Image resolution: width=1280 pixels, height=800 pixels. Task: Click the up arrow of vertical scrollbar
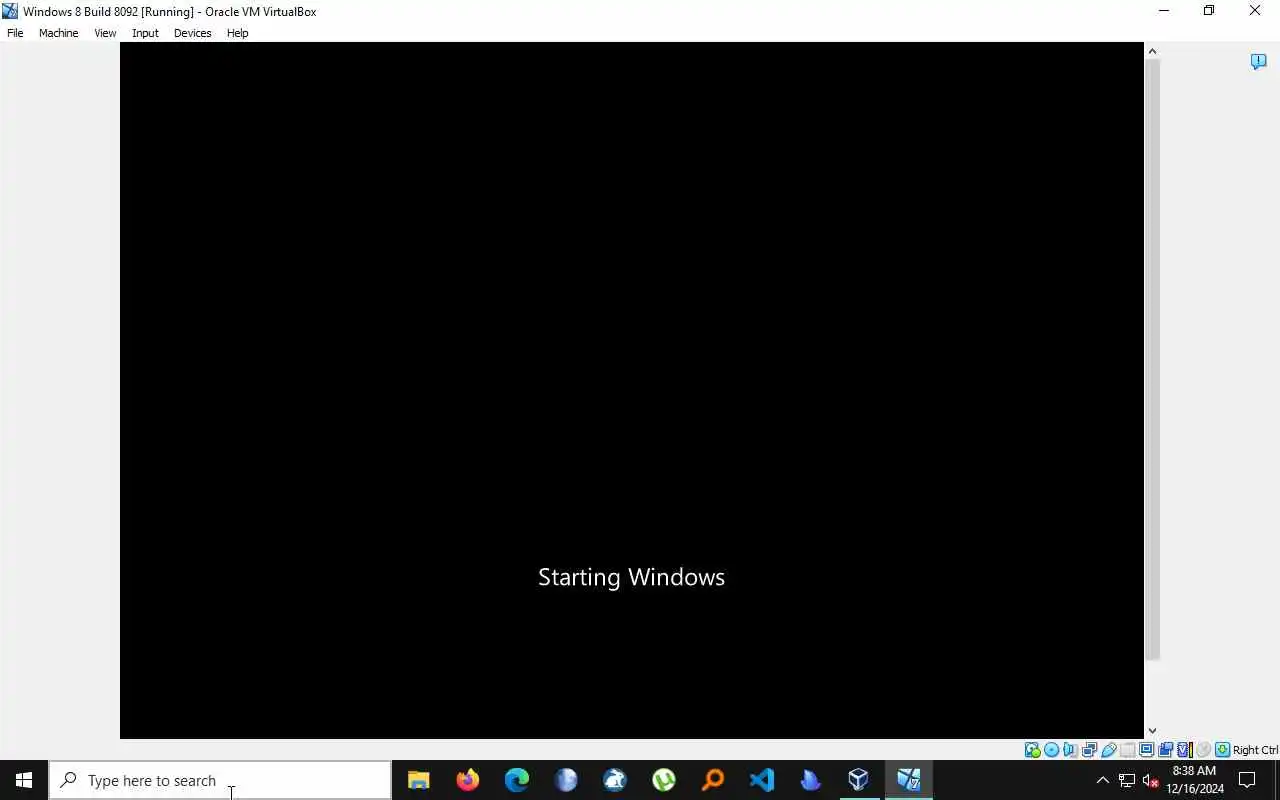(x=1152, y=51)
